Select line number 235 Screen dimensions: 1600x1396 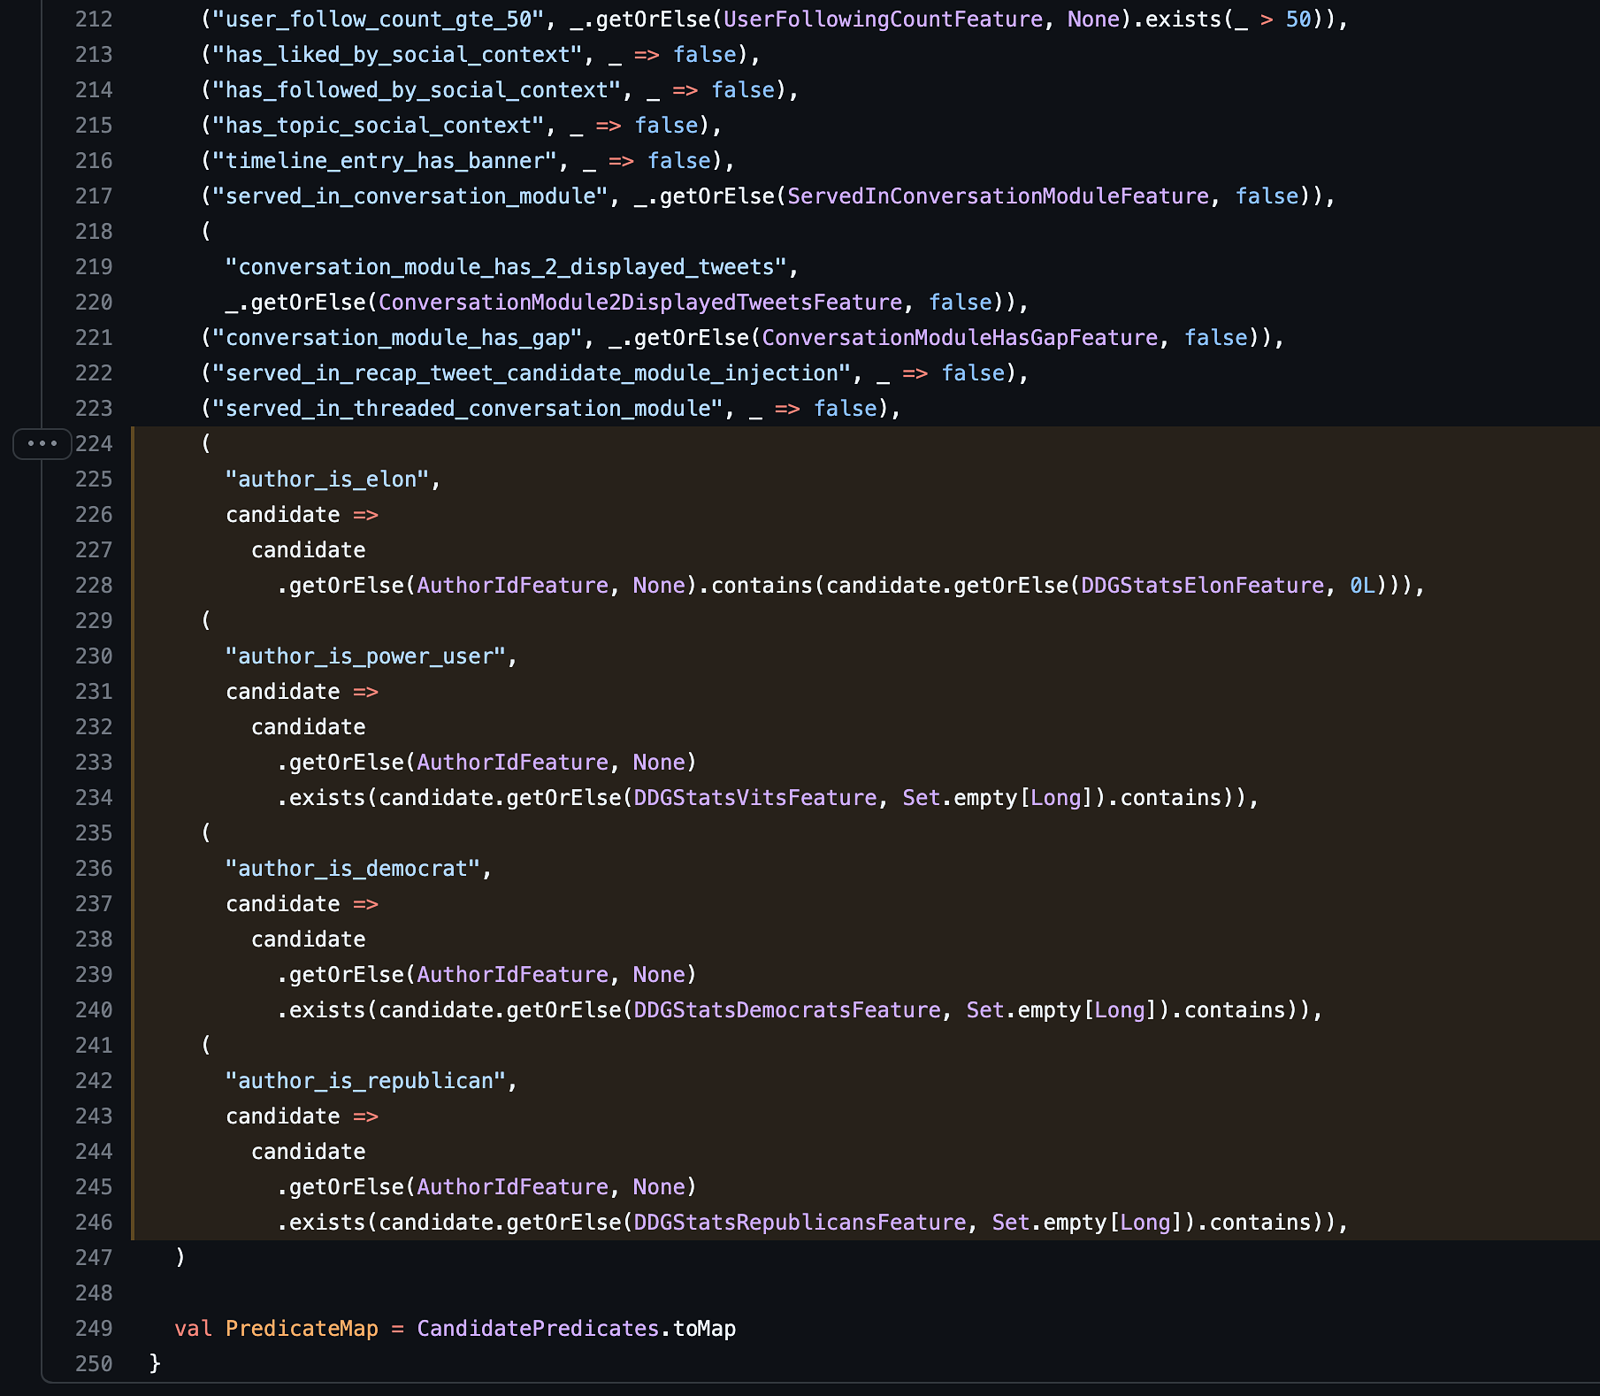pyautogui.click(x=94, y=833)
